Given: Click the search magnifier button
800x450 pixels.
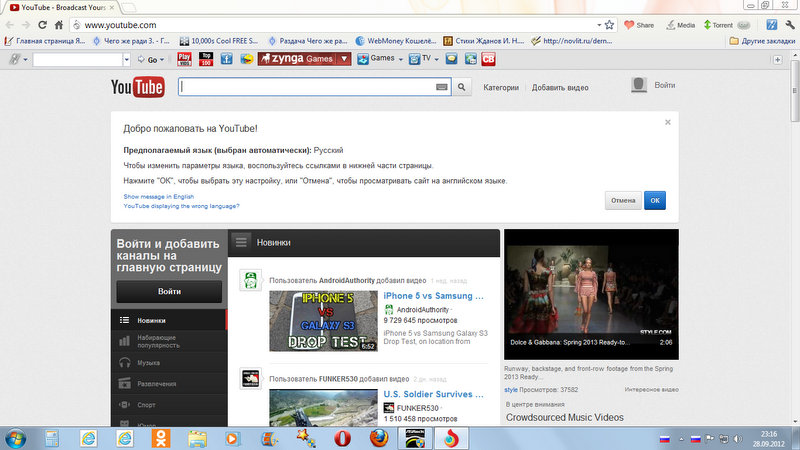Looking at the screenshot, I should [461, 87].
